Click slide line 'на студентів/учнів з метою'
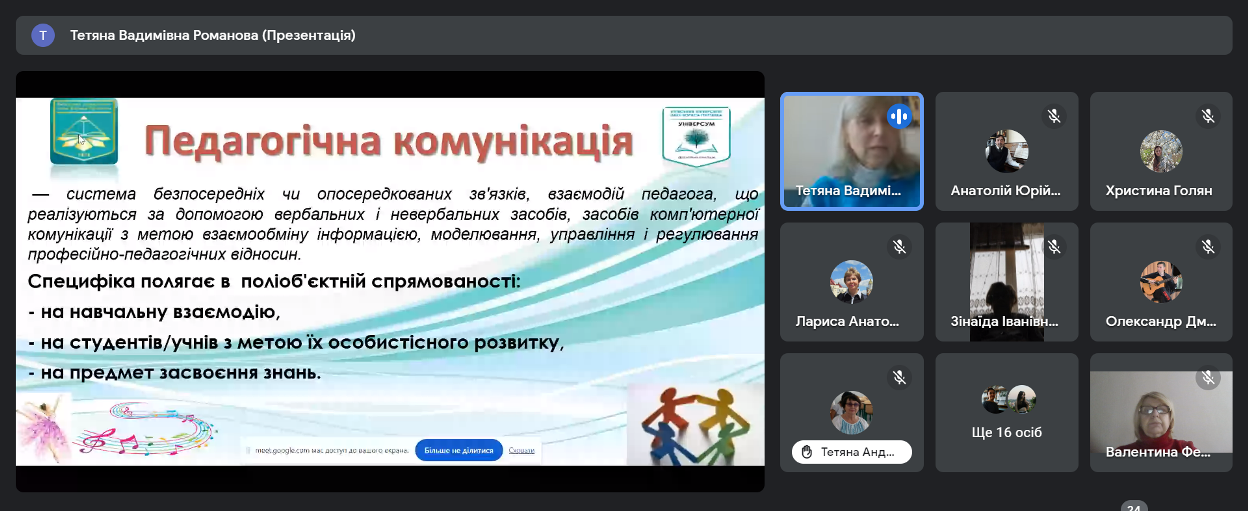1248x511 pixels. tap(296, 342)
